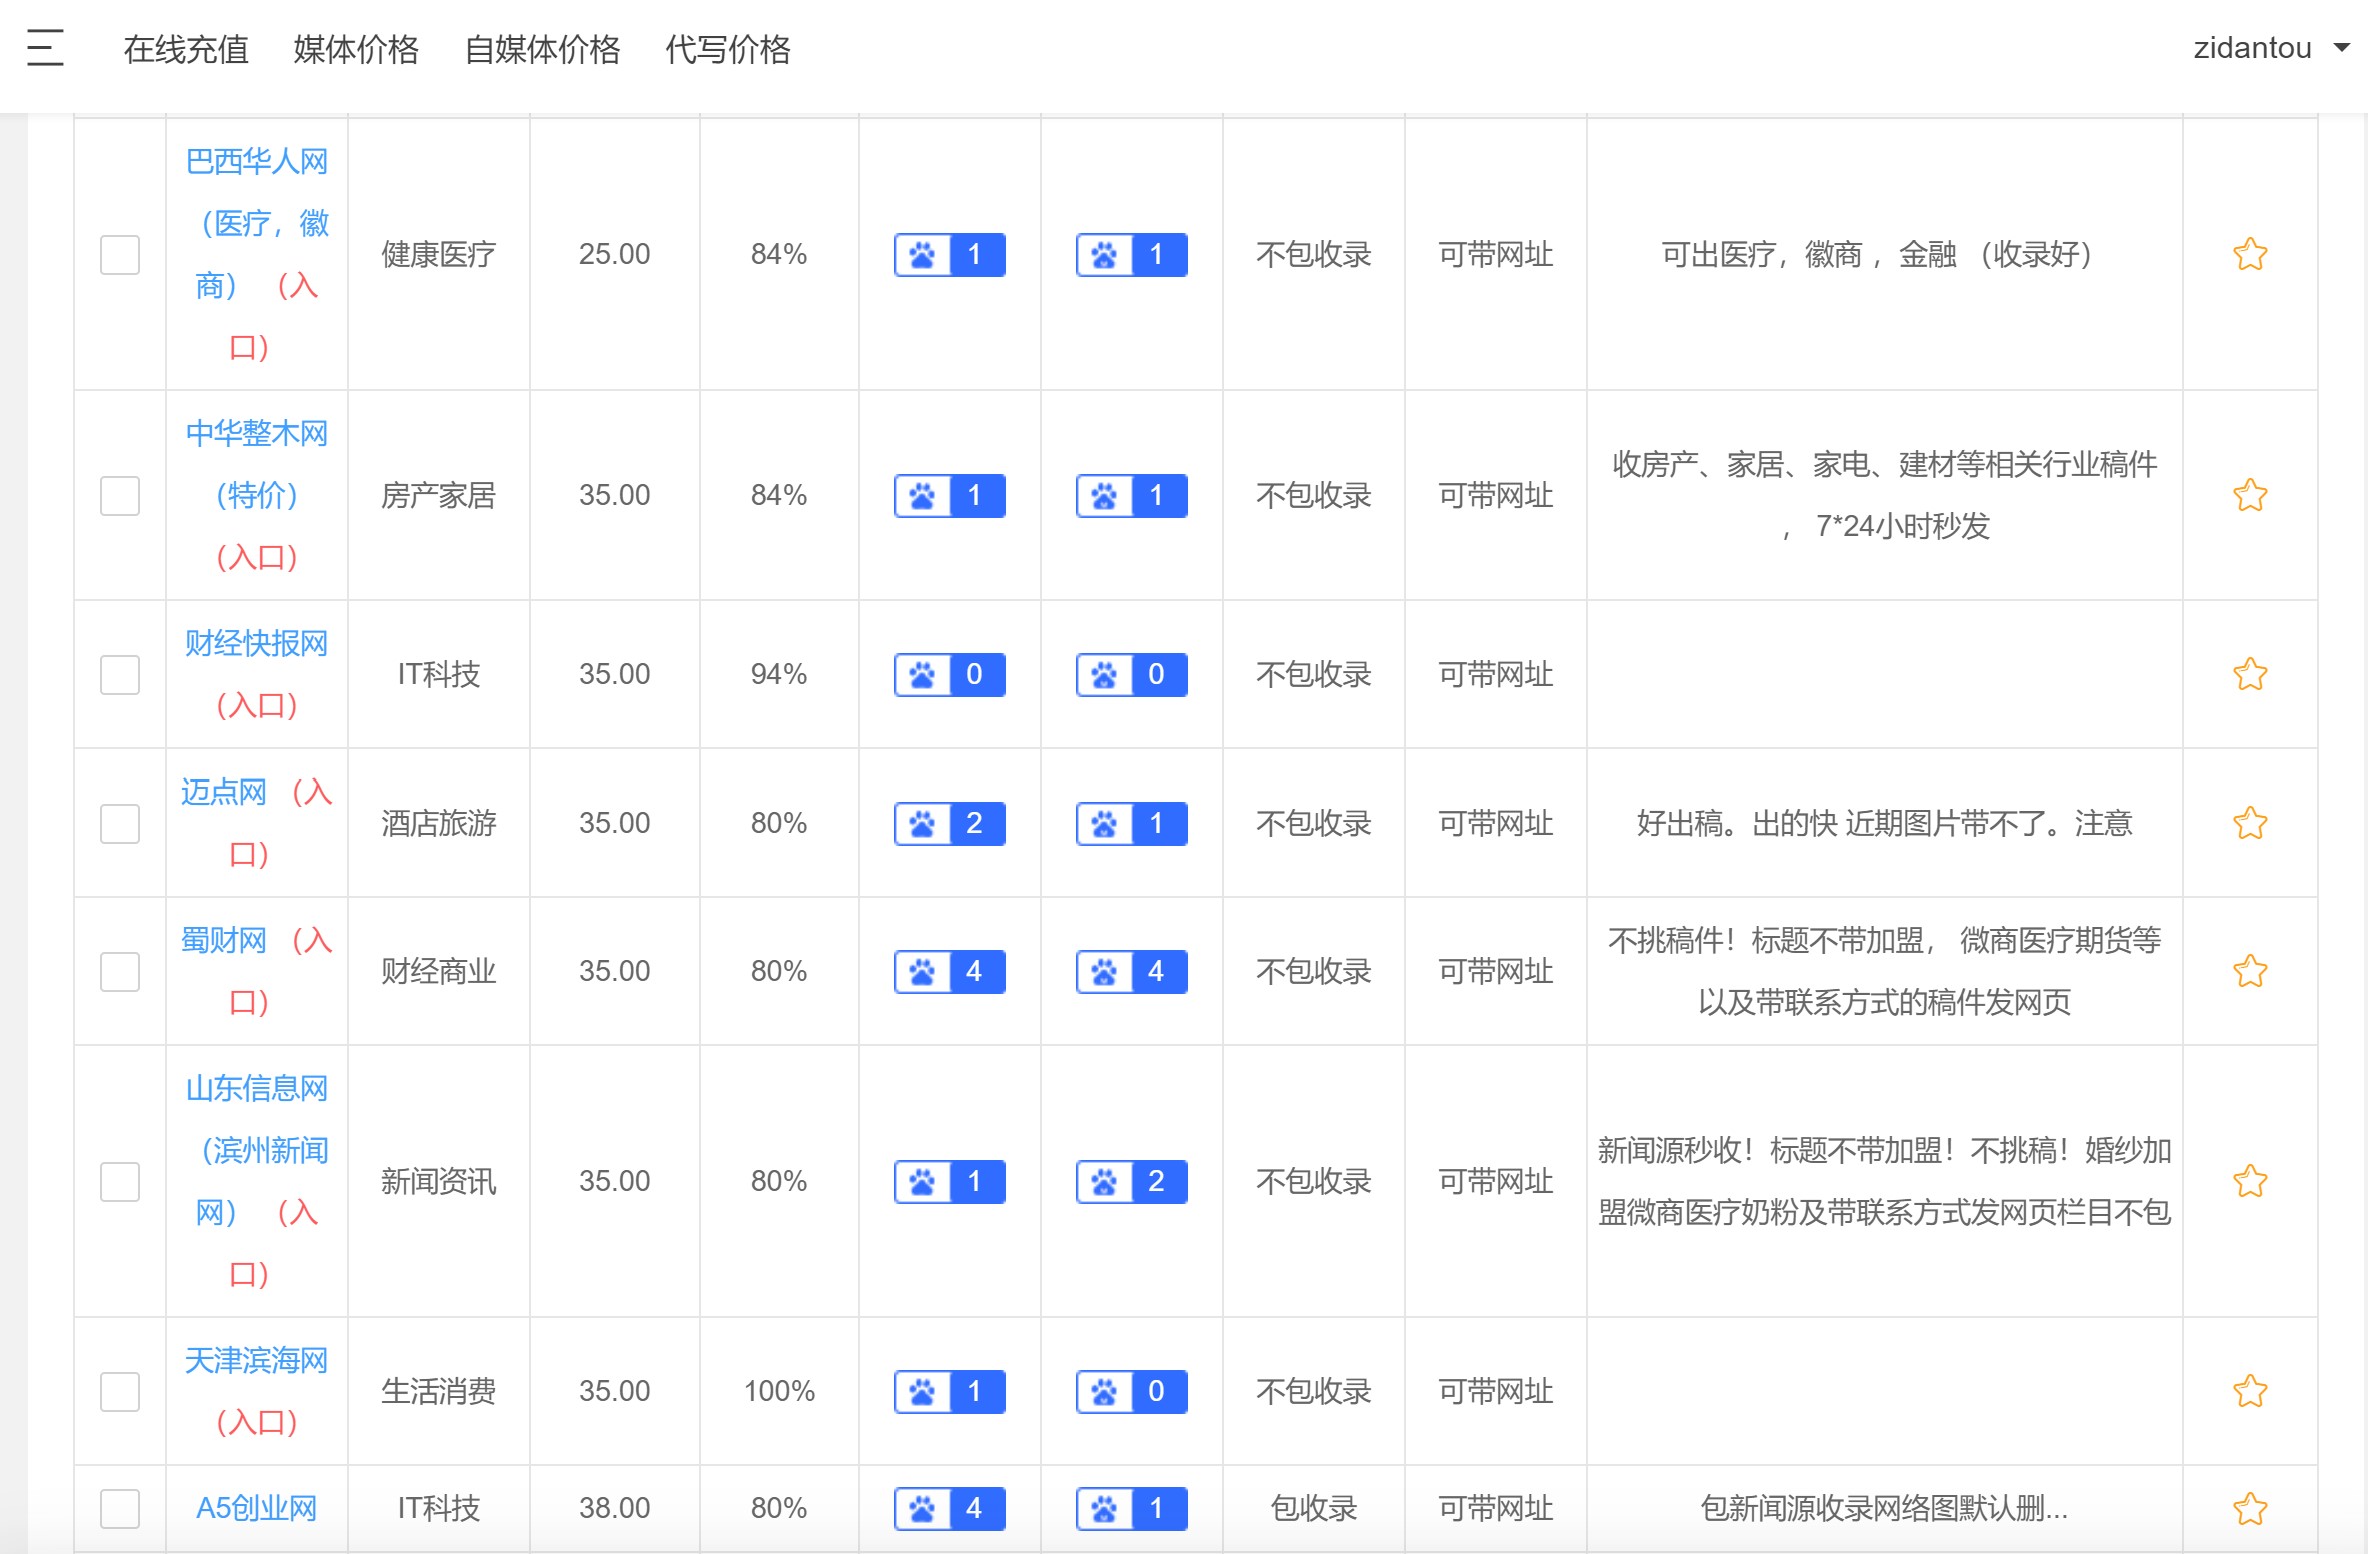Click the 100% rate cell
2368x1554 pixels.
779,1391
